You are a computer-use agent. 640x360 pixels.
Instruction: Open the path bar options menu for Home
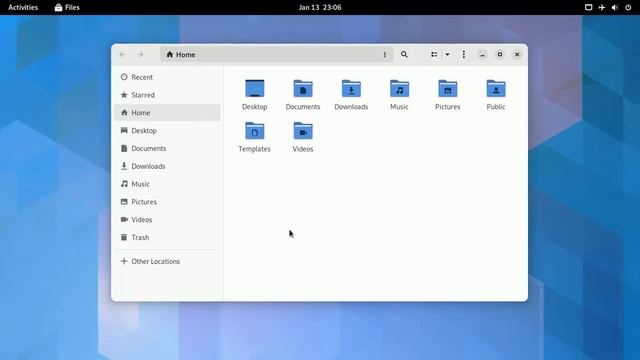point(384,54)
